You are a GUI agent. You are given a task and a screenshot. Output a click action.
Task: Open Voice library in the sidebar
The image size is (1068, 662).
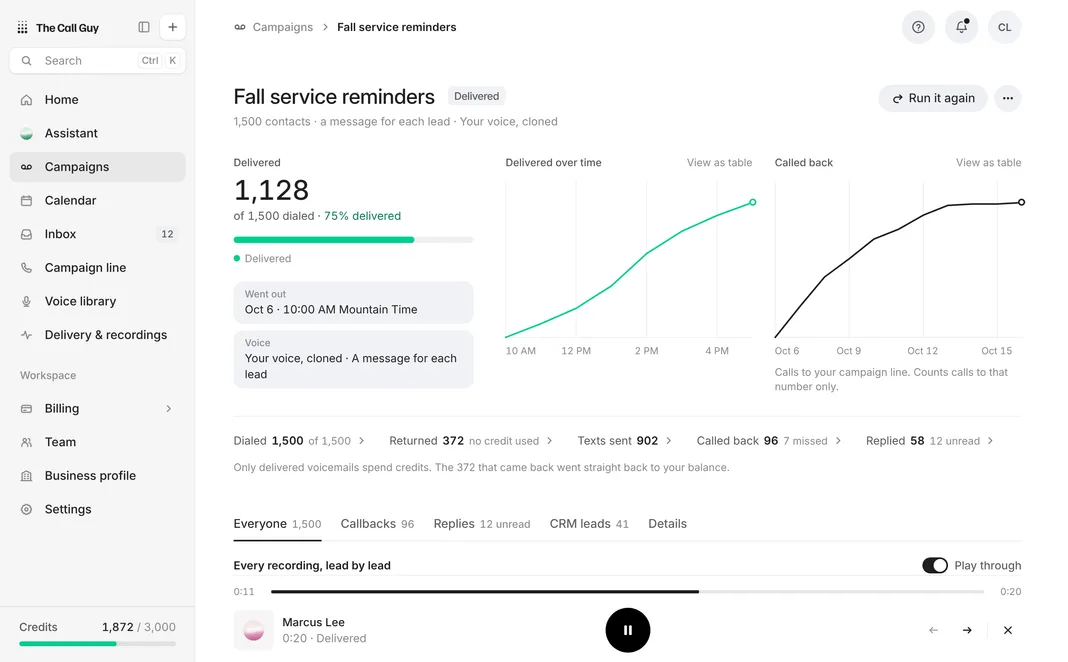(97, 301)
